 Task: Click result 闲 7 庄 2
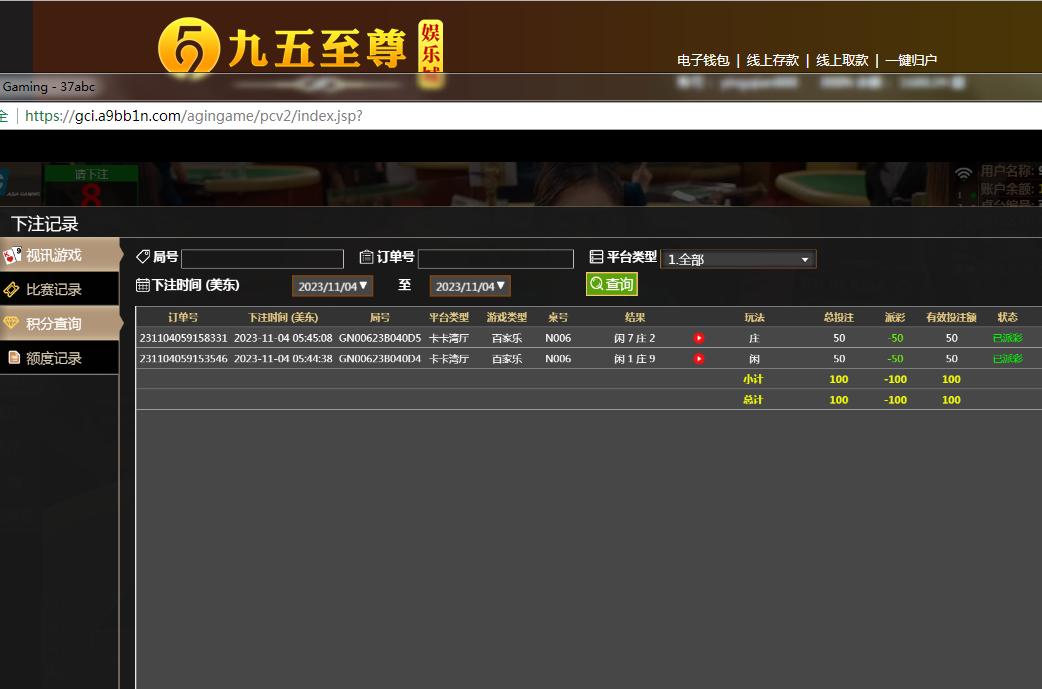coord(635,338)
